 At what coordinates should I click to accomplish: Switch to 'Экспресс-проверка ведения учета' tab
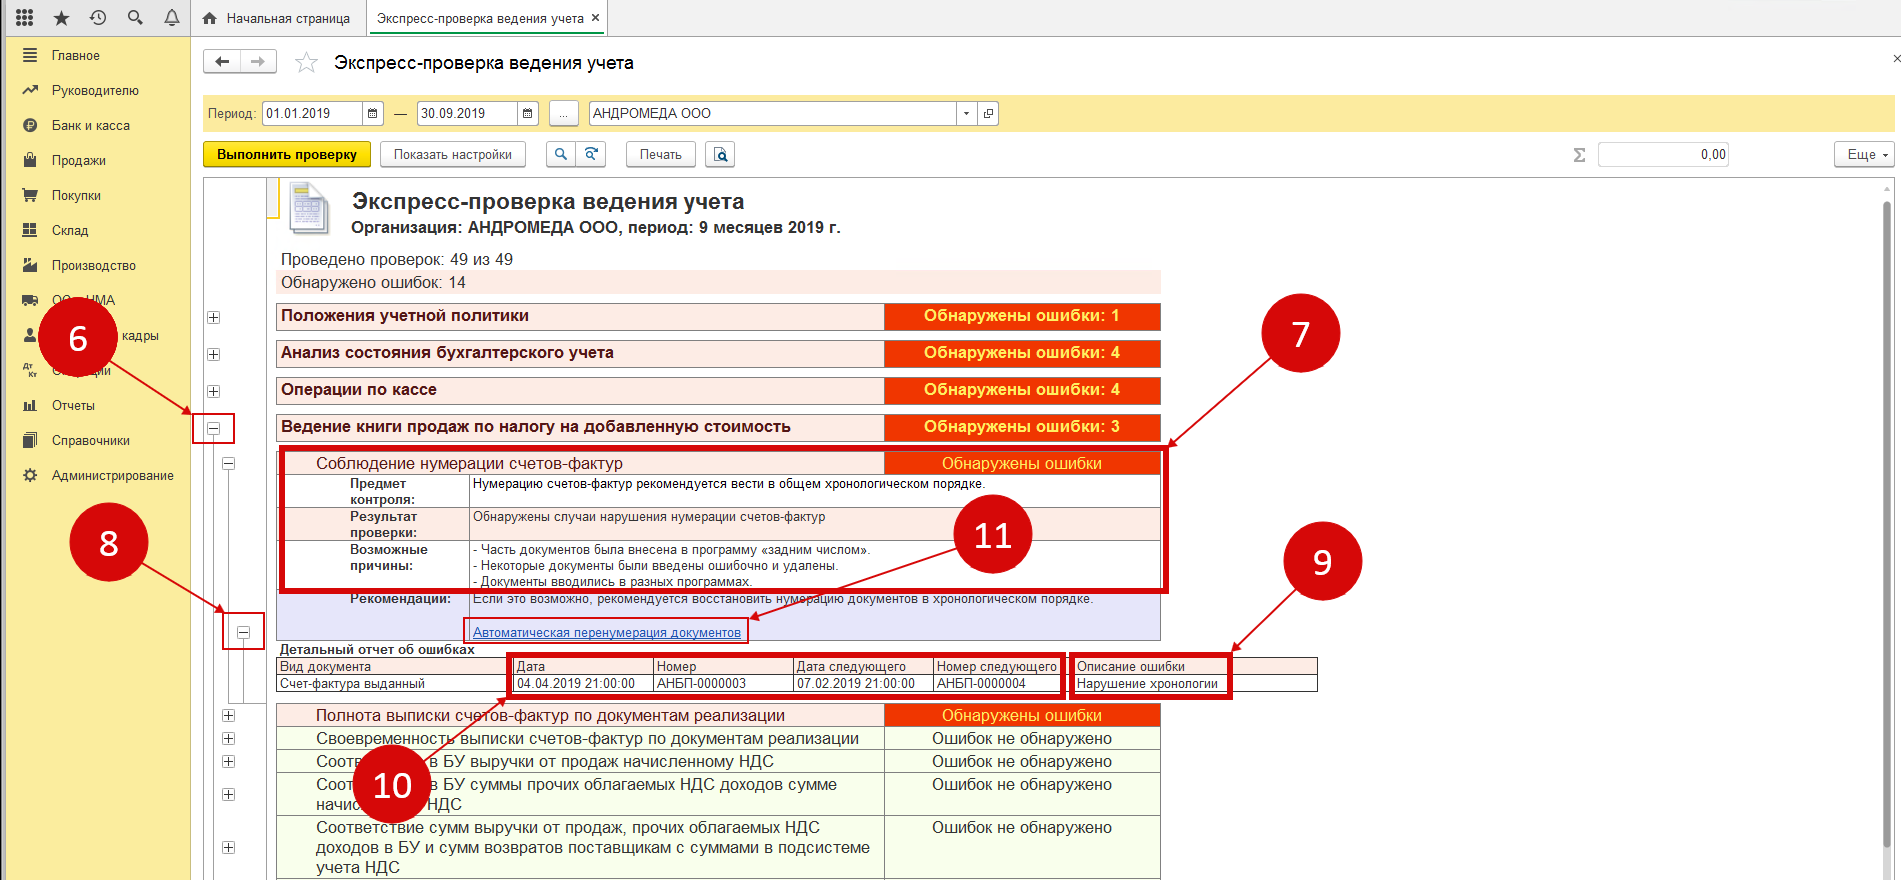tap(480, 18)
